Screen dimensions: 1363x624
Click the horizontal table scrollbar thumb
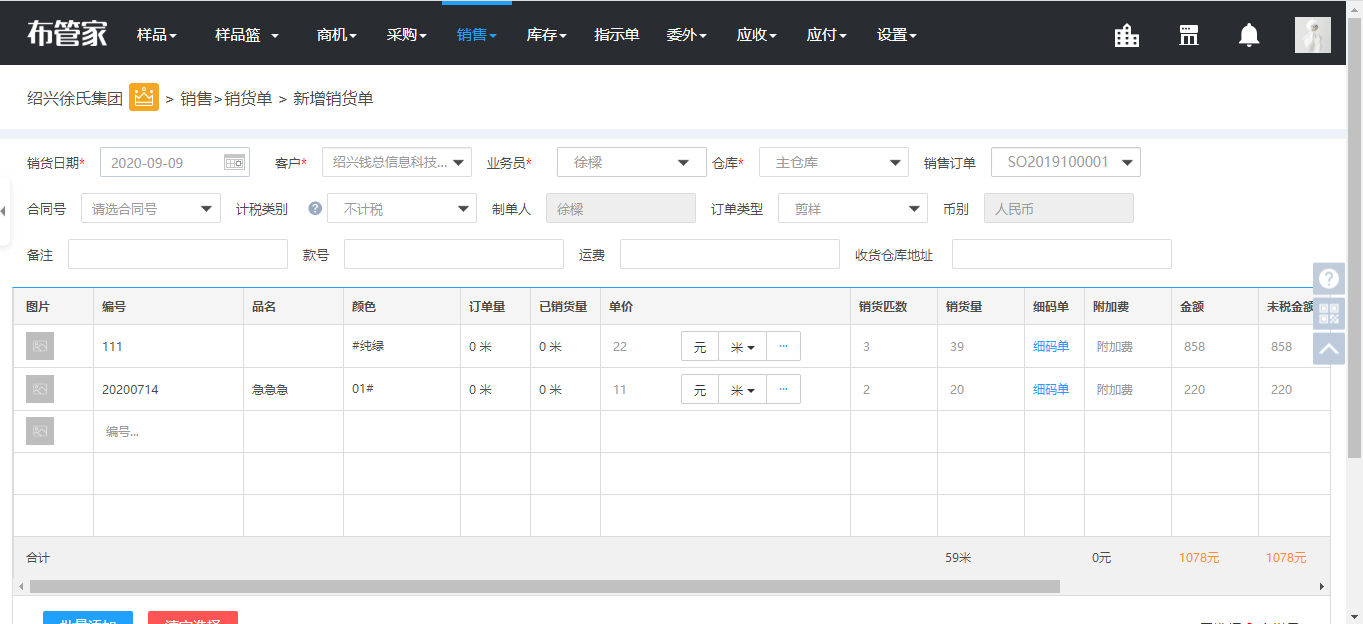(x=544, y=587)
